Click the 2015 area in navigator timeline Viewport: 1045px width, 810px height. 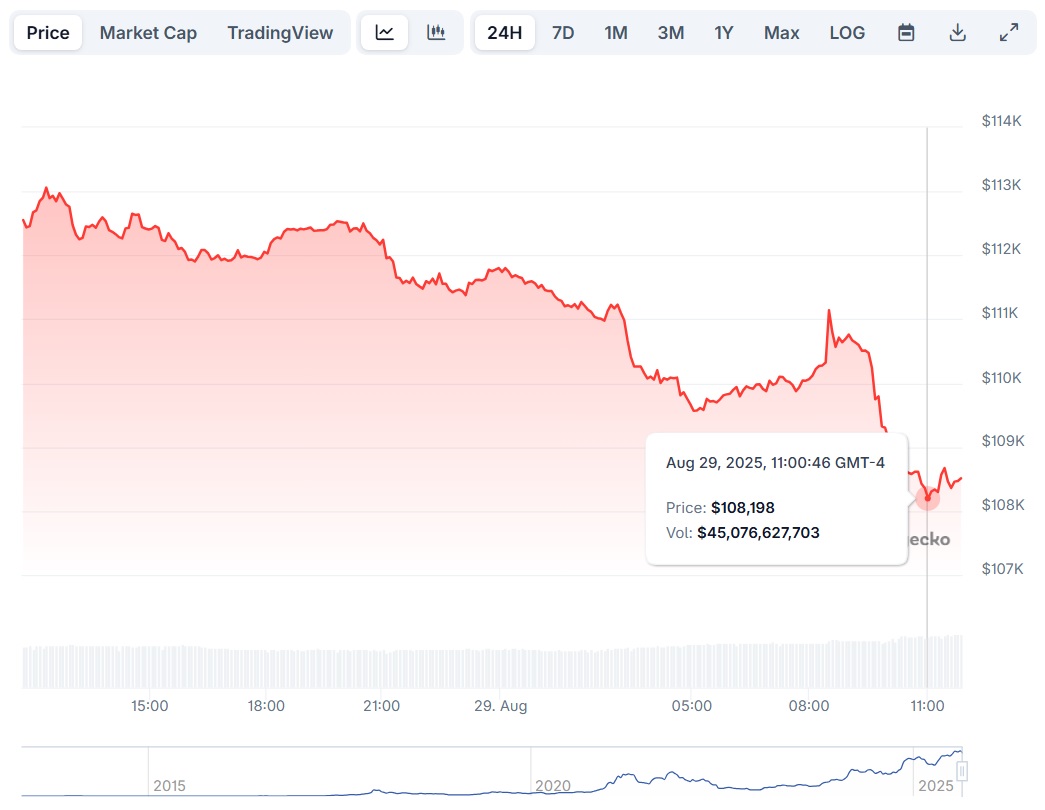170,783
